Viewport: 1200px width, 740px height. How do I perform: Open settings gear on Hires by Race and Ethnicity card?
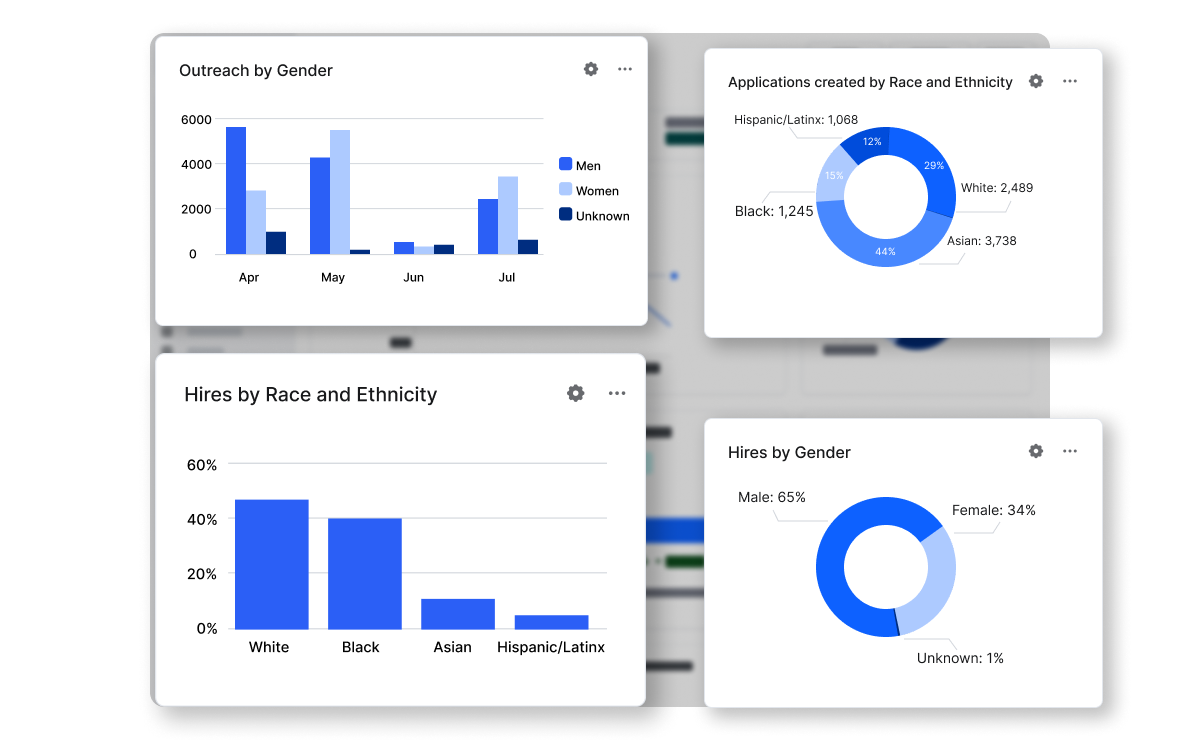pos(575,393)
